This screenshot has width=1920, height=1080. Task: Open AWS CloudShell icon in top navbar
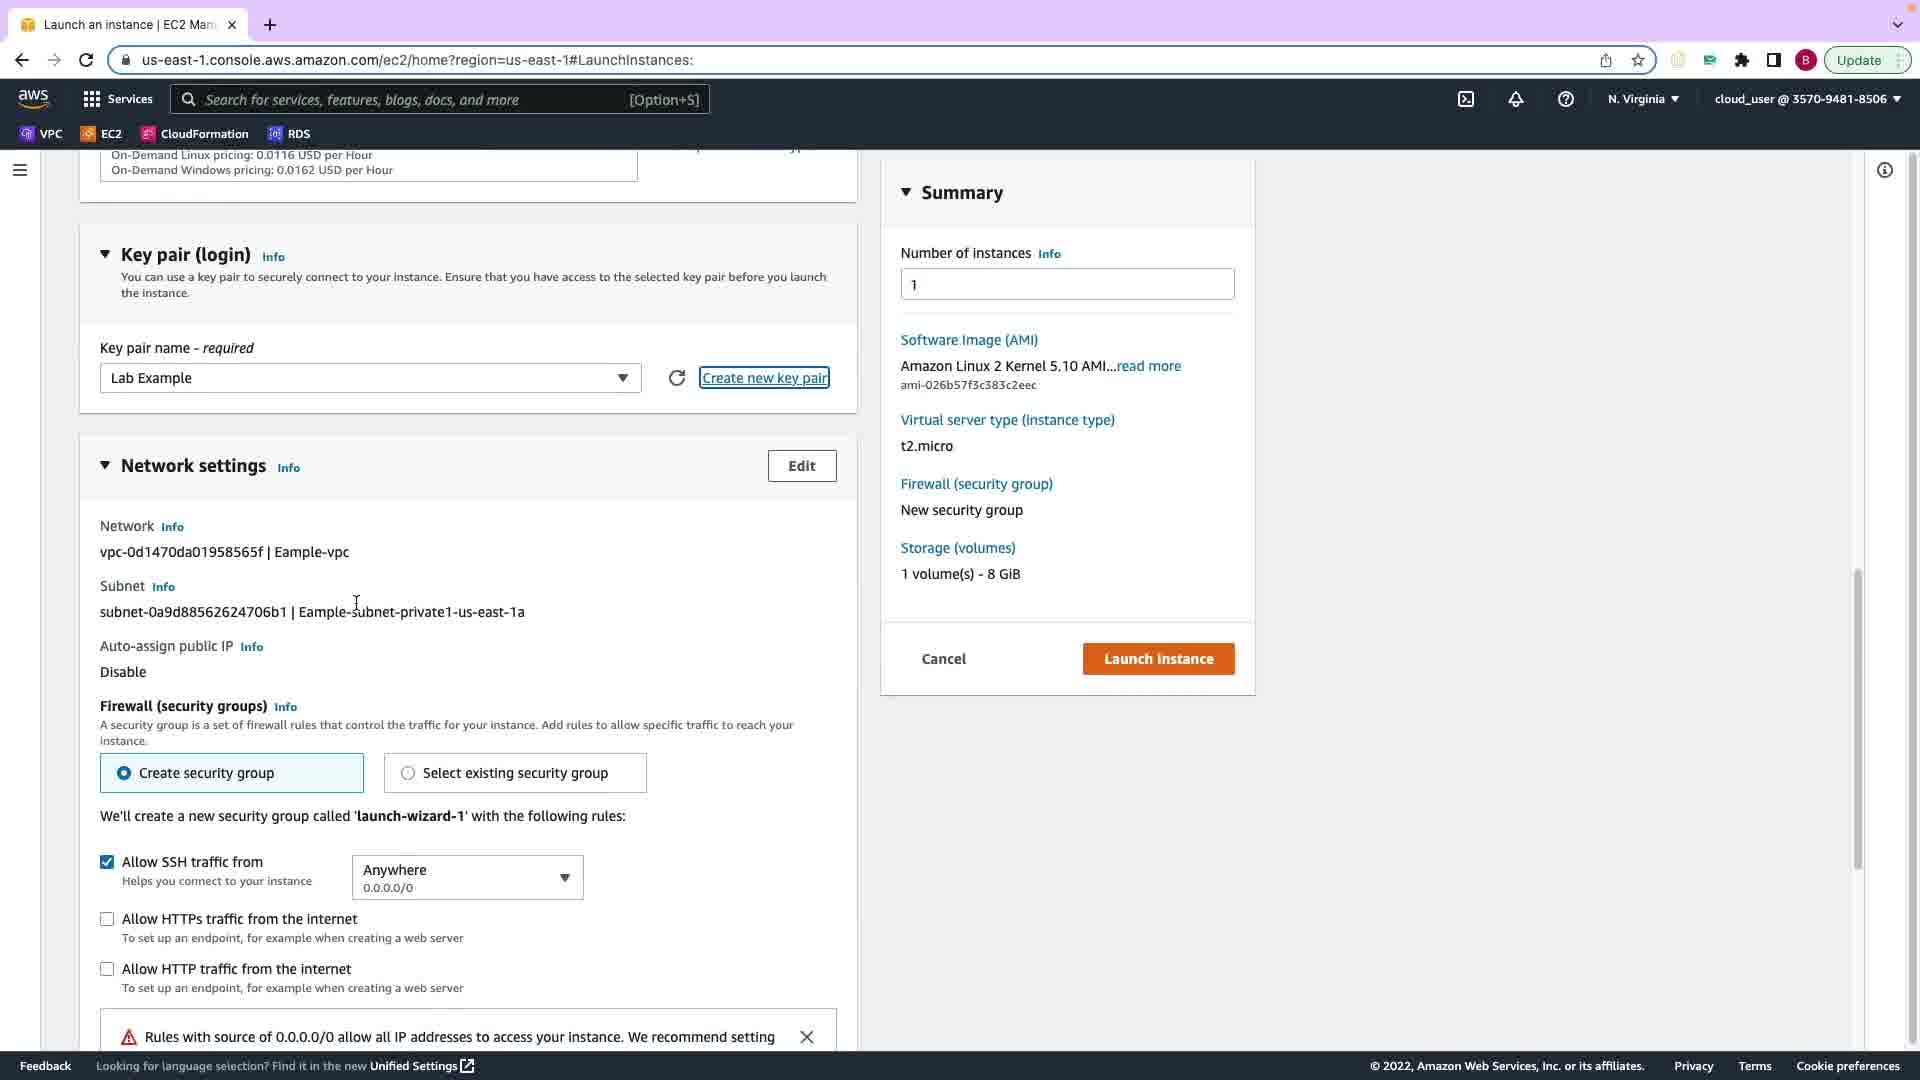coord(1466,99)
